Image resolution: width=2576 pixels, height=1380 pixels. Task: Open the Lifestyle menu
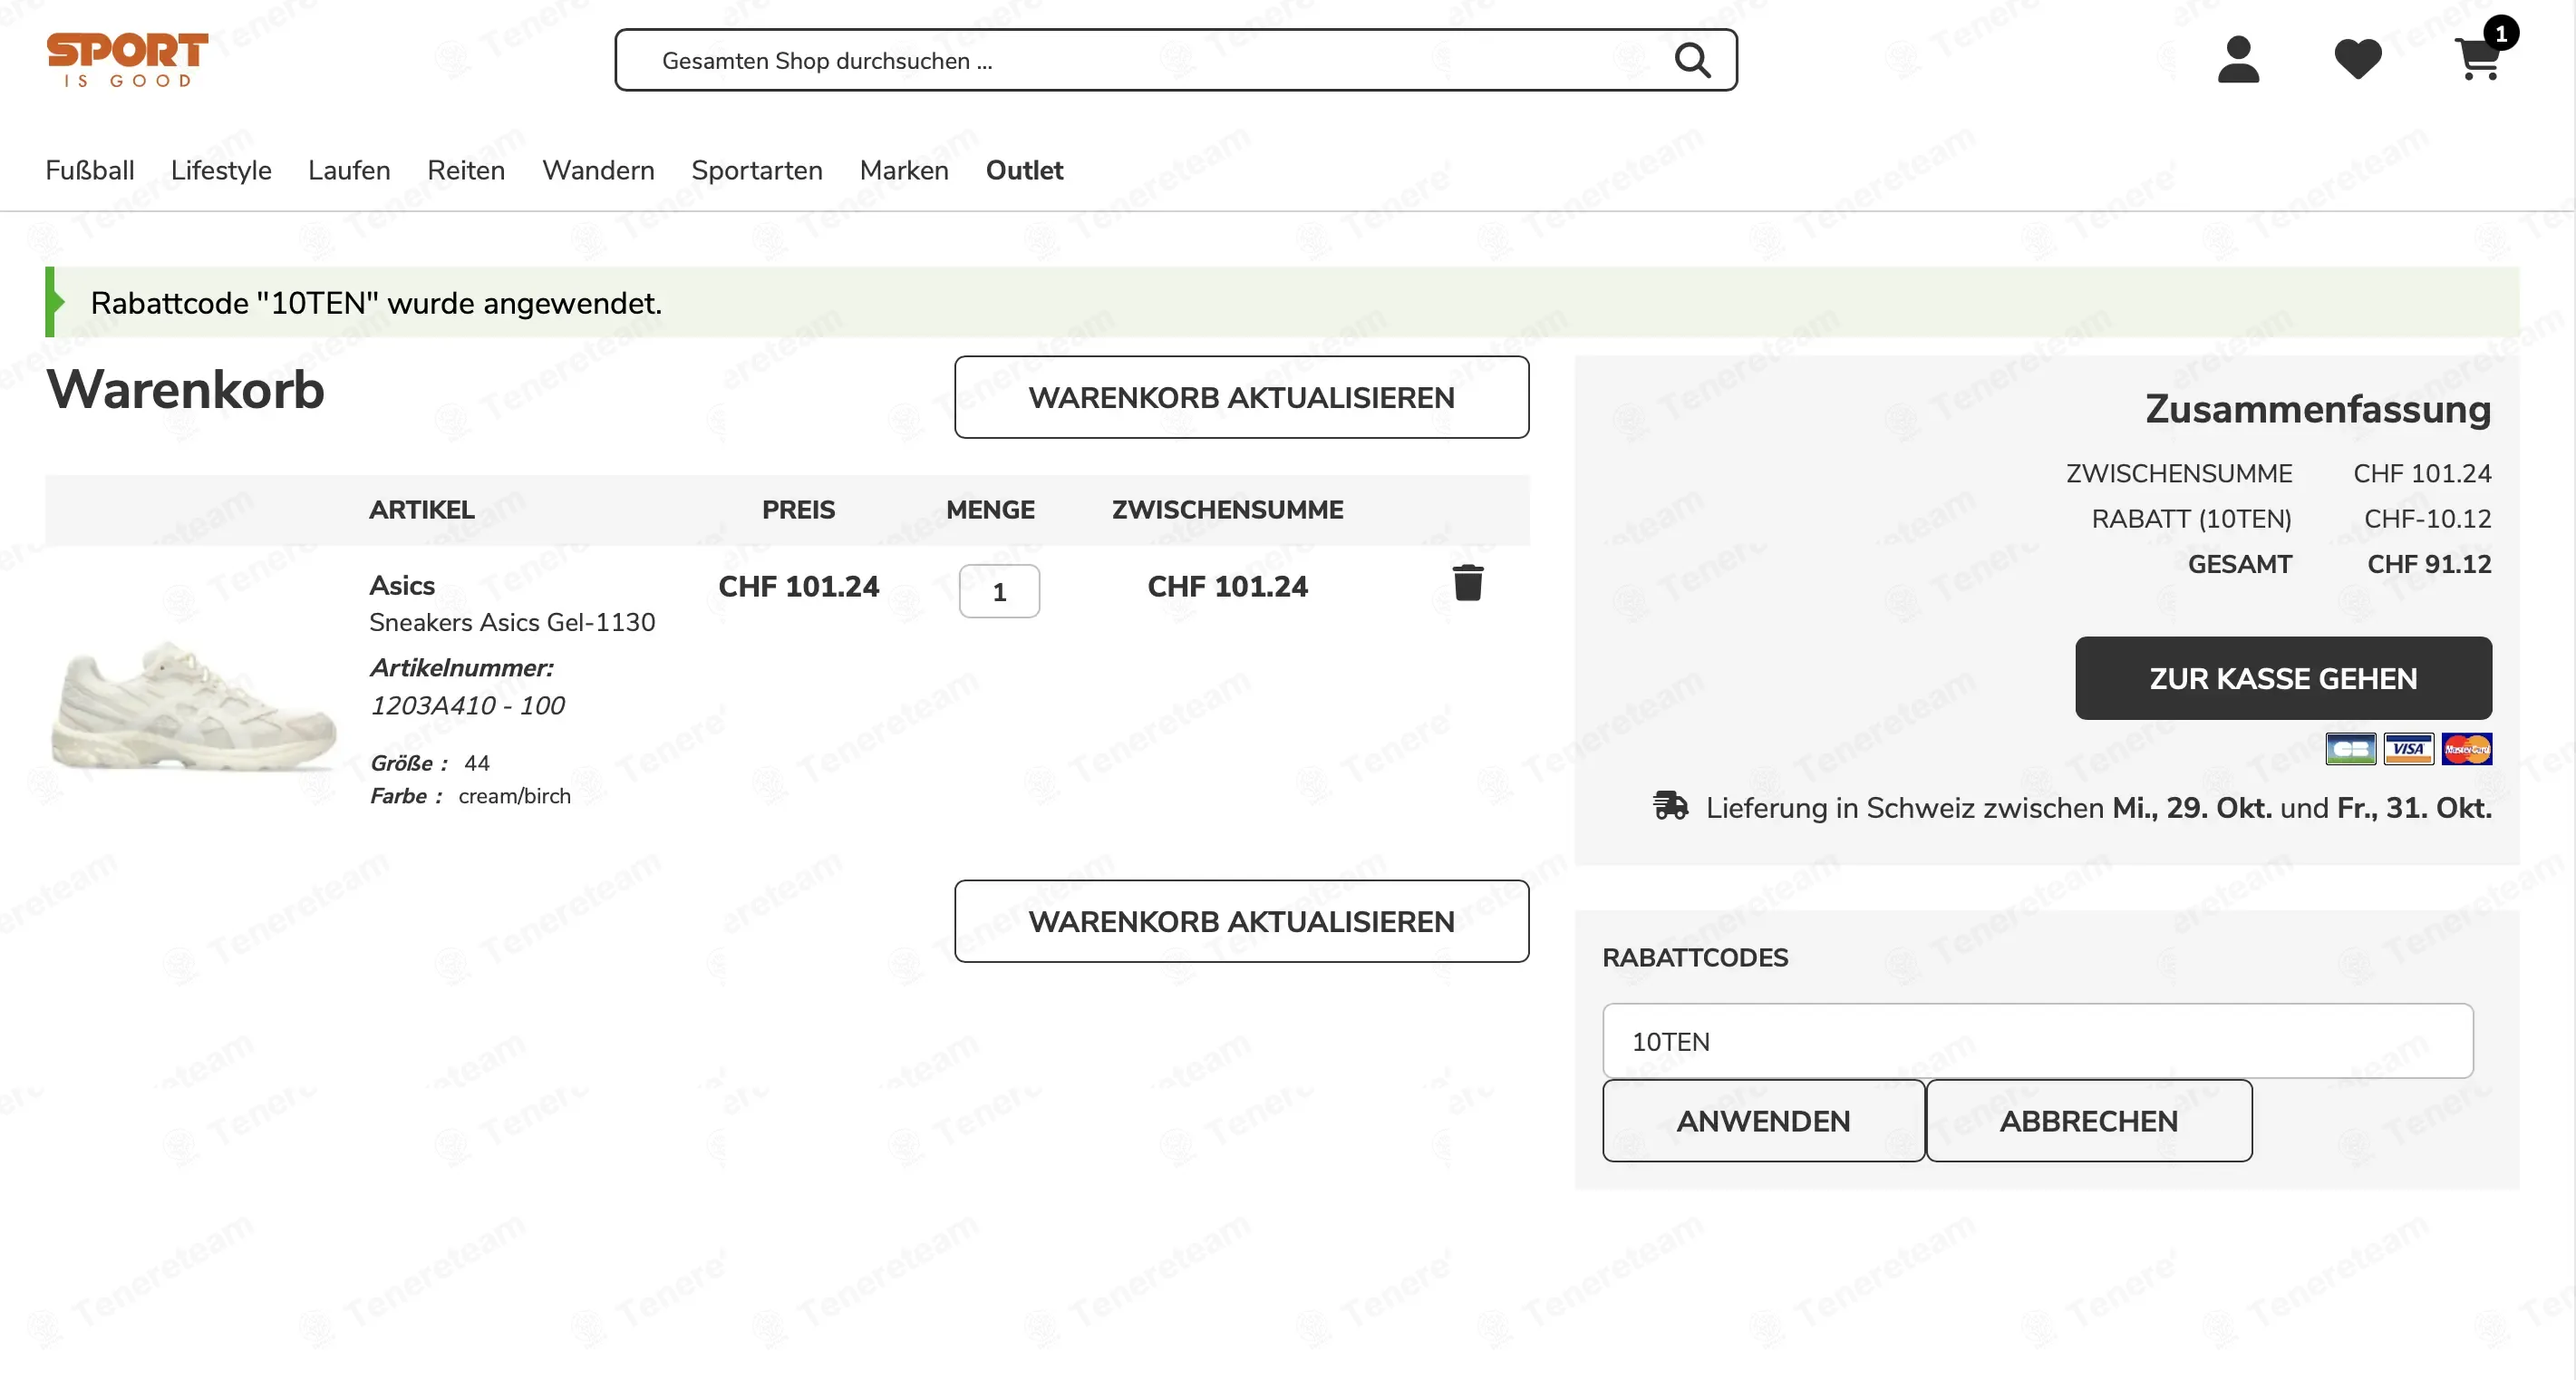pyautogui.click(x=221, y=170)
